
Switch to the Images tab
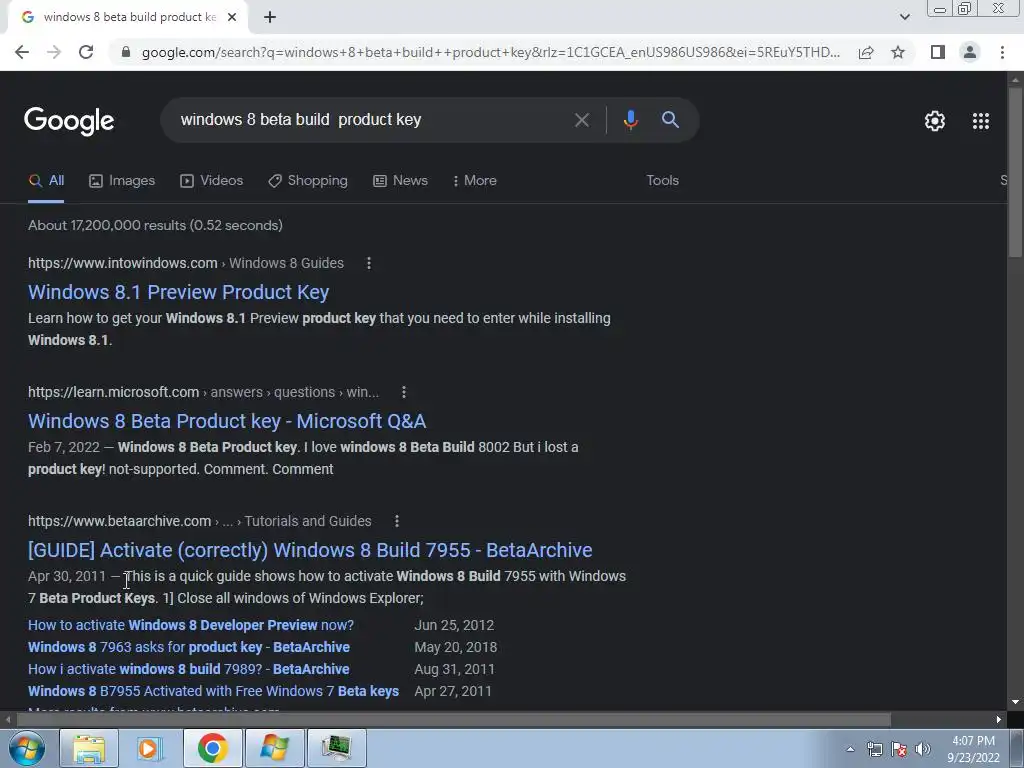click(122, 181)
